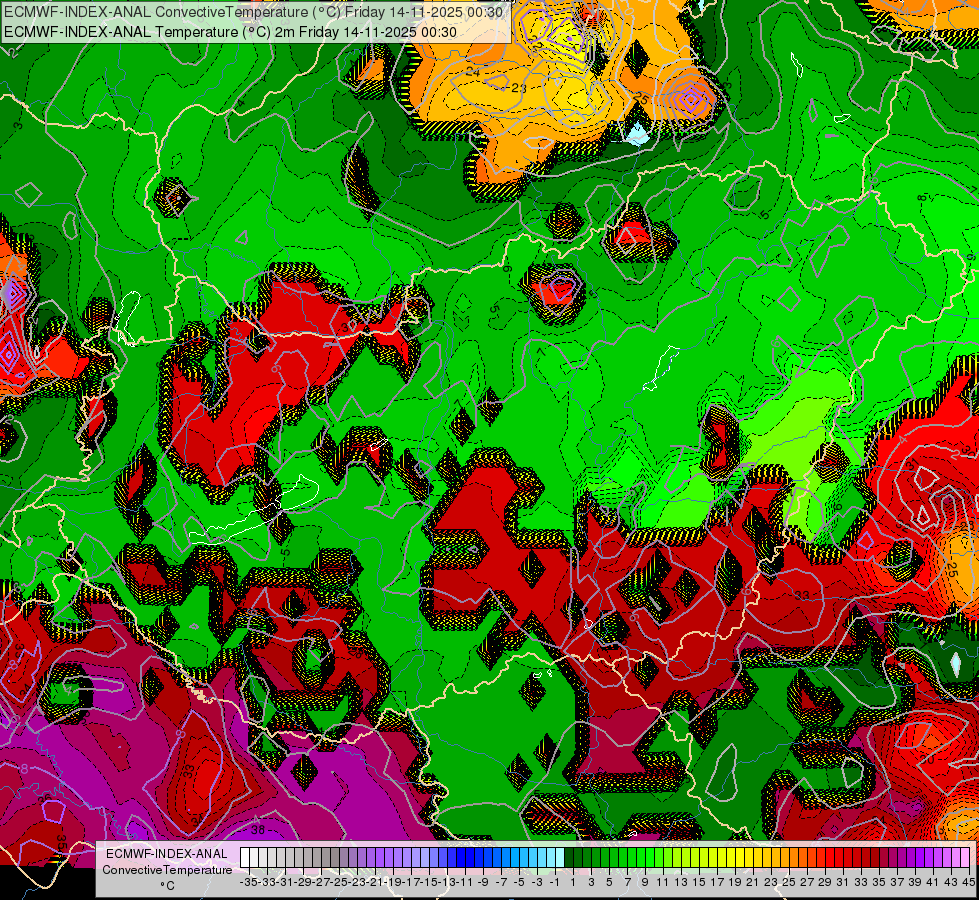Click the 9 tick label between 7 and 11
Screen dimensions: 979x900
pos(645,882)
